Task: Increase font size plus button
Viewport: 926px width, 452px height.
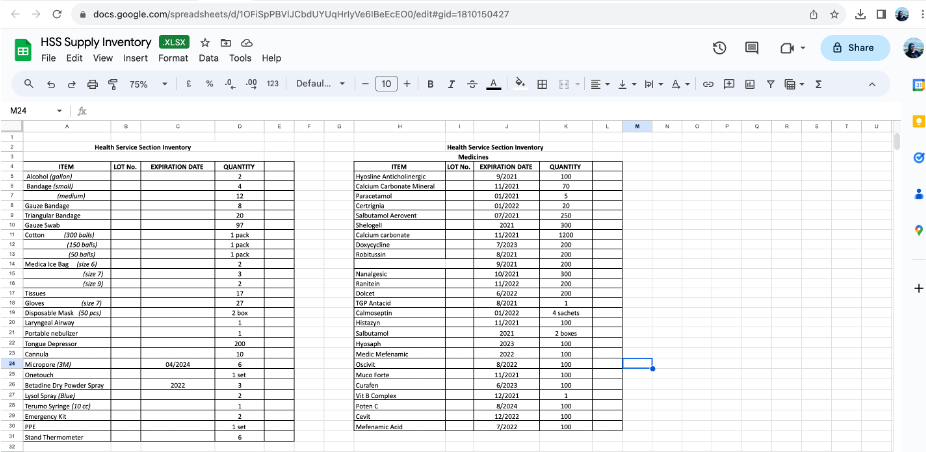Action: pos(407,84)
